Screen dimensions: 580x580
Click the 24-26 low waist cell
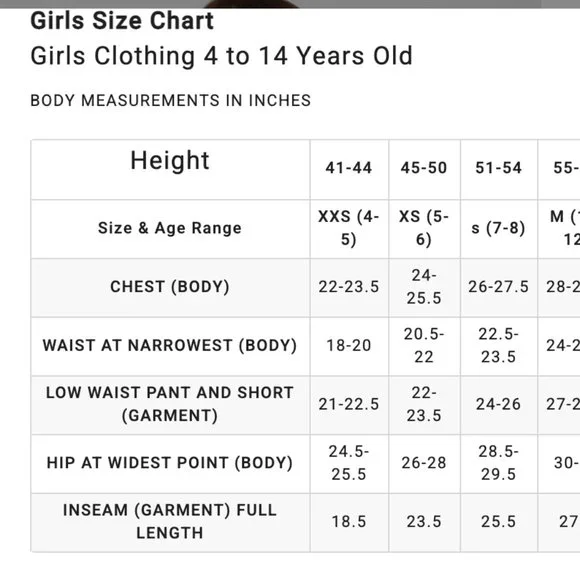(x=499, y=404)
